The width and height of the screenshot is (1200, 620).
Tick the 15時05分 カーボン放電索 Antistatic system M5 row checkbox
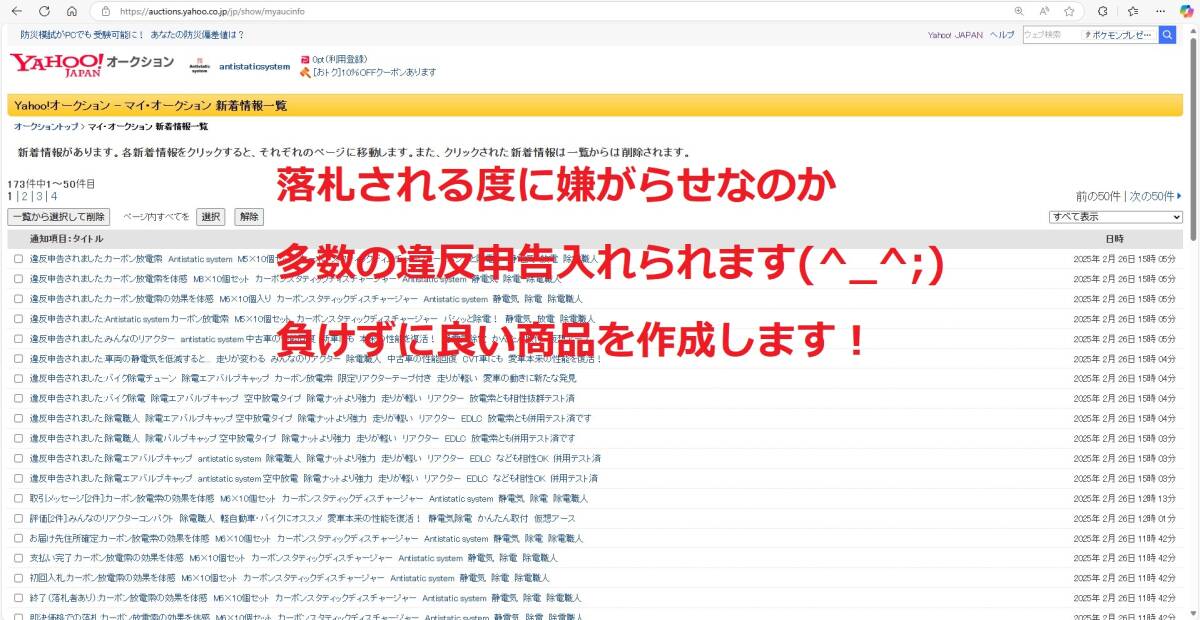(18, 258)
